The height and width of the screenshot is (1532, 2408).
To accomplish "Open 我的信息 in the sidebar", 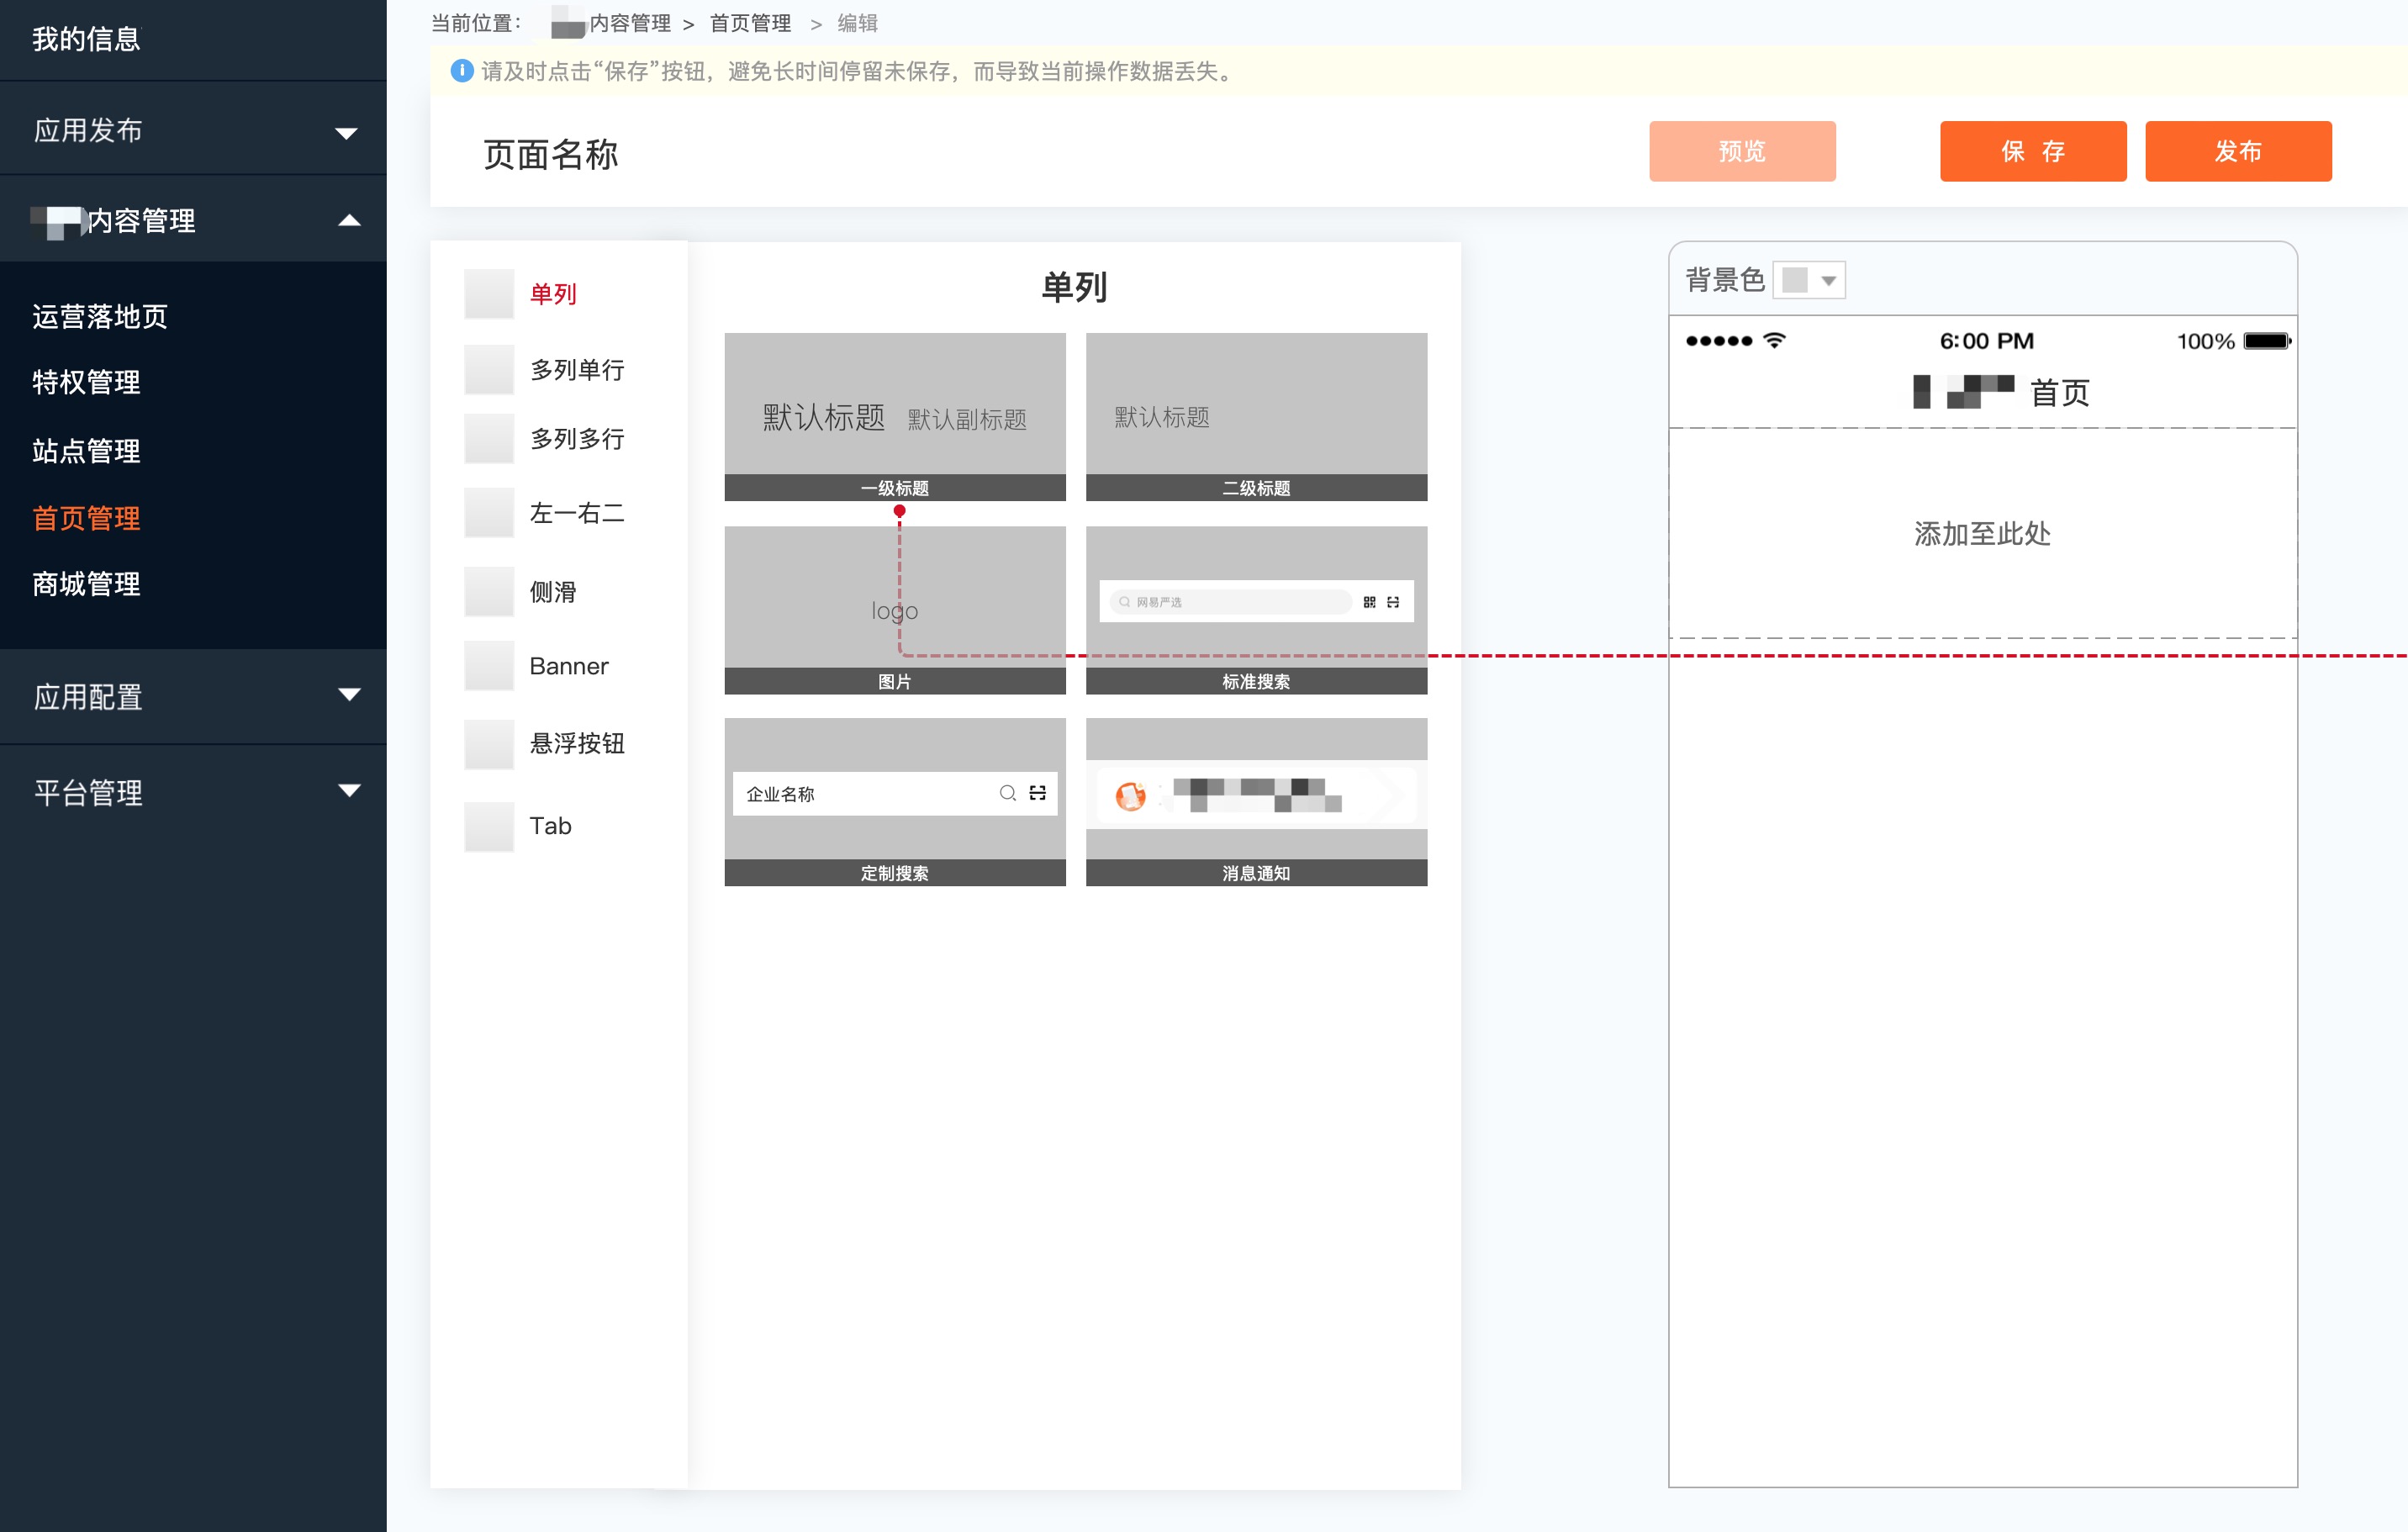I will 87,39.
